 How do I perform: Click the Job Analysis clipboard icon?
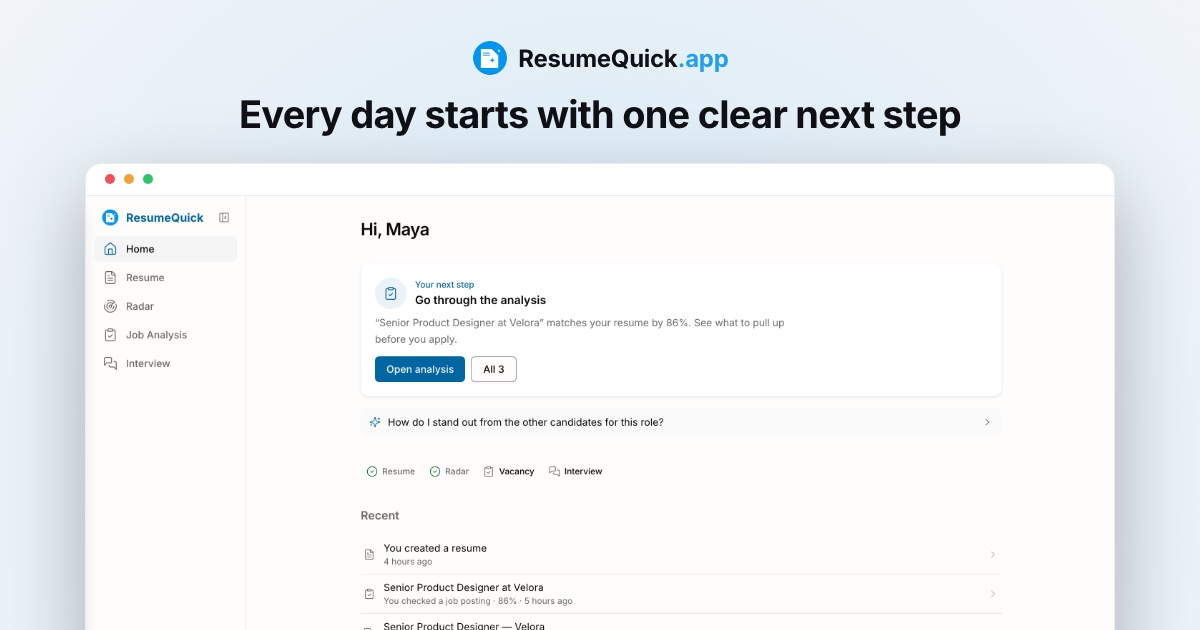pyautogui.click(x=110, y=335)
